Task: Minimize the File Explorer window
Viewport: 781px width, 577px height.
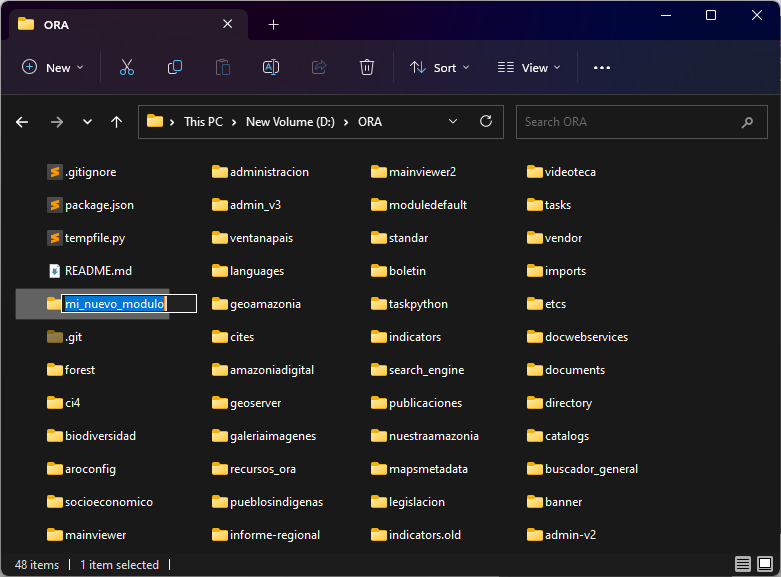Action: click(x=666, y=15)
